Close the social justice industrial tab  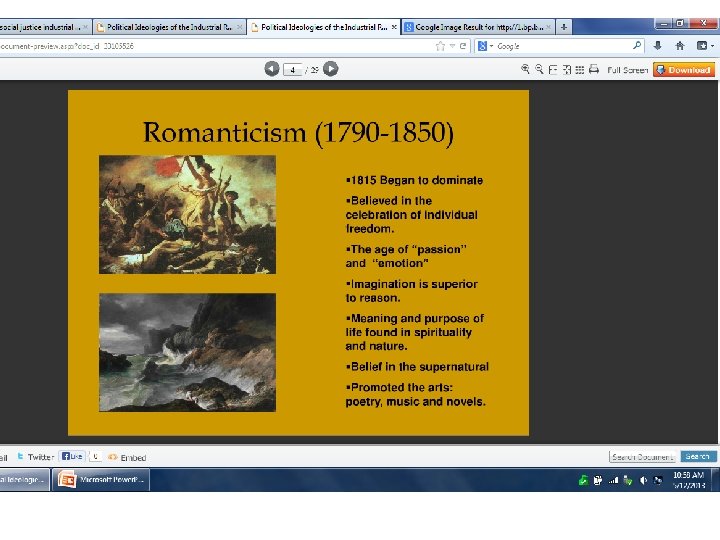point(85,27)
